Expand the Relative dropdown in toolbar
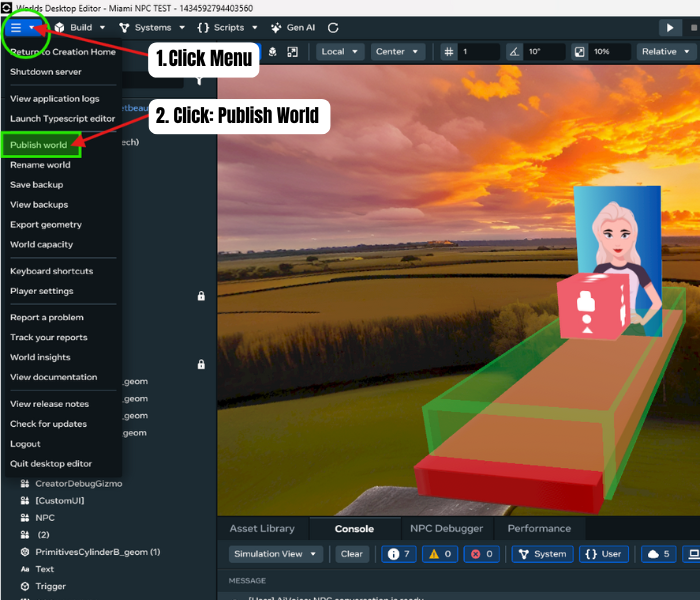Image resolution: width=700 pixels, height=600 pixels. 665,51
